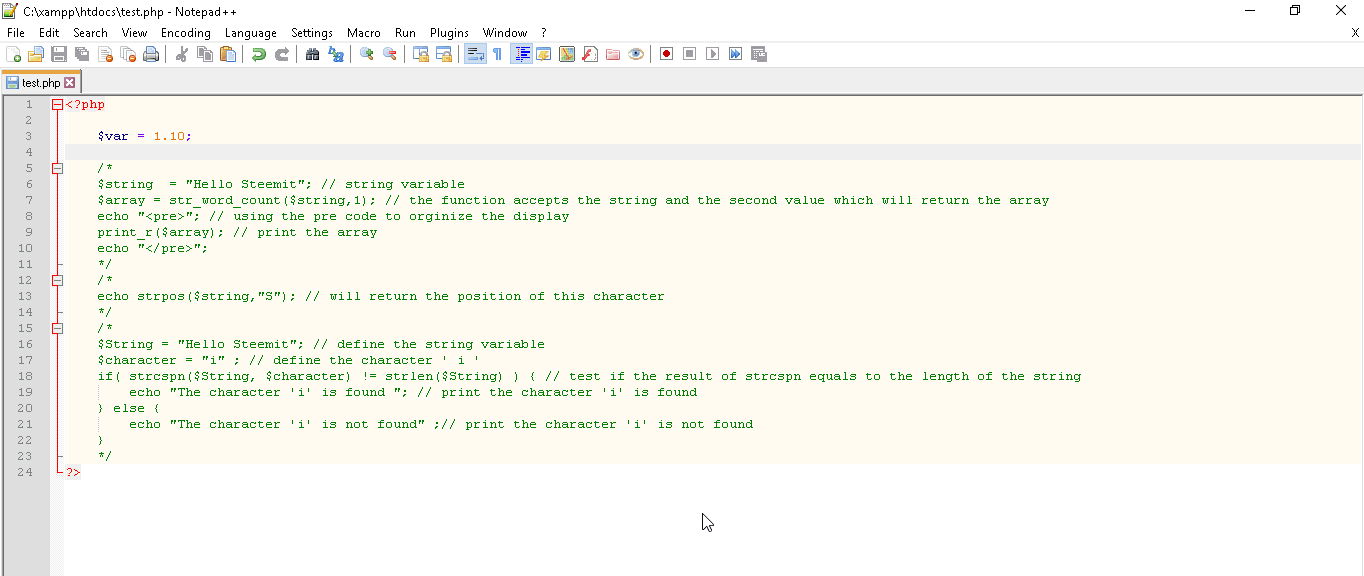Image resolution: width=1364 pixels, height=576 pixels.
Task: Save the current file with the floppy icon
Action: click(59, 54)
